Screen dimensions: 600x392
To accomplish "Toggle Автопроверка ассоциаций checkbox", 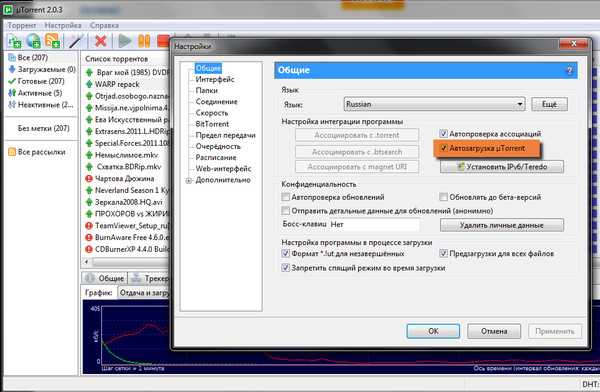I will (443, 134).
